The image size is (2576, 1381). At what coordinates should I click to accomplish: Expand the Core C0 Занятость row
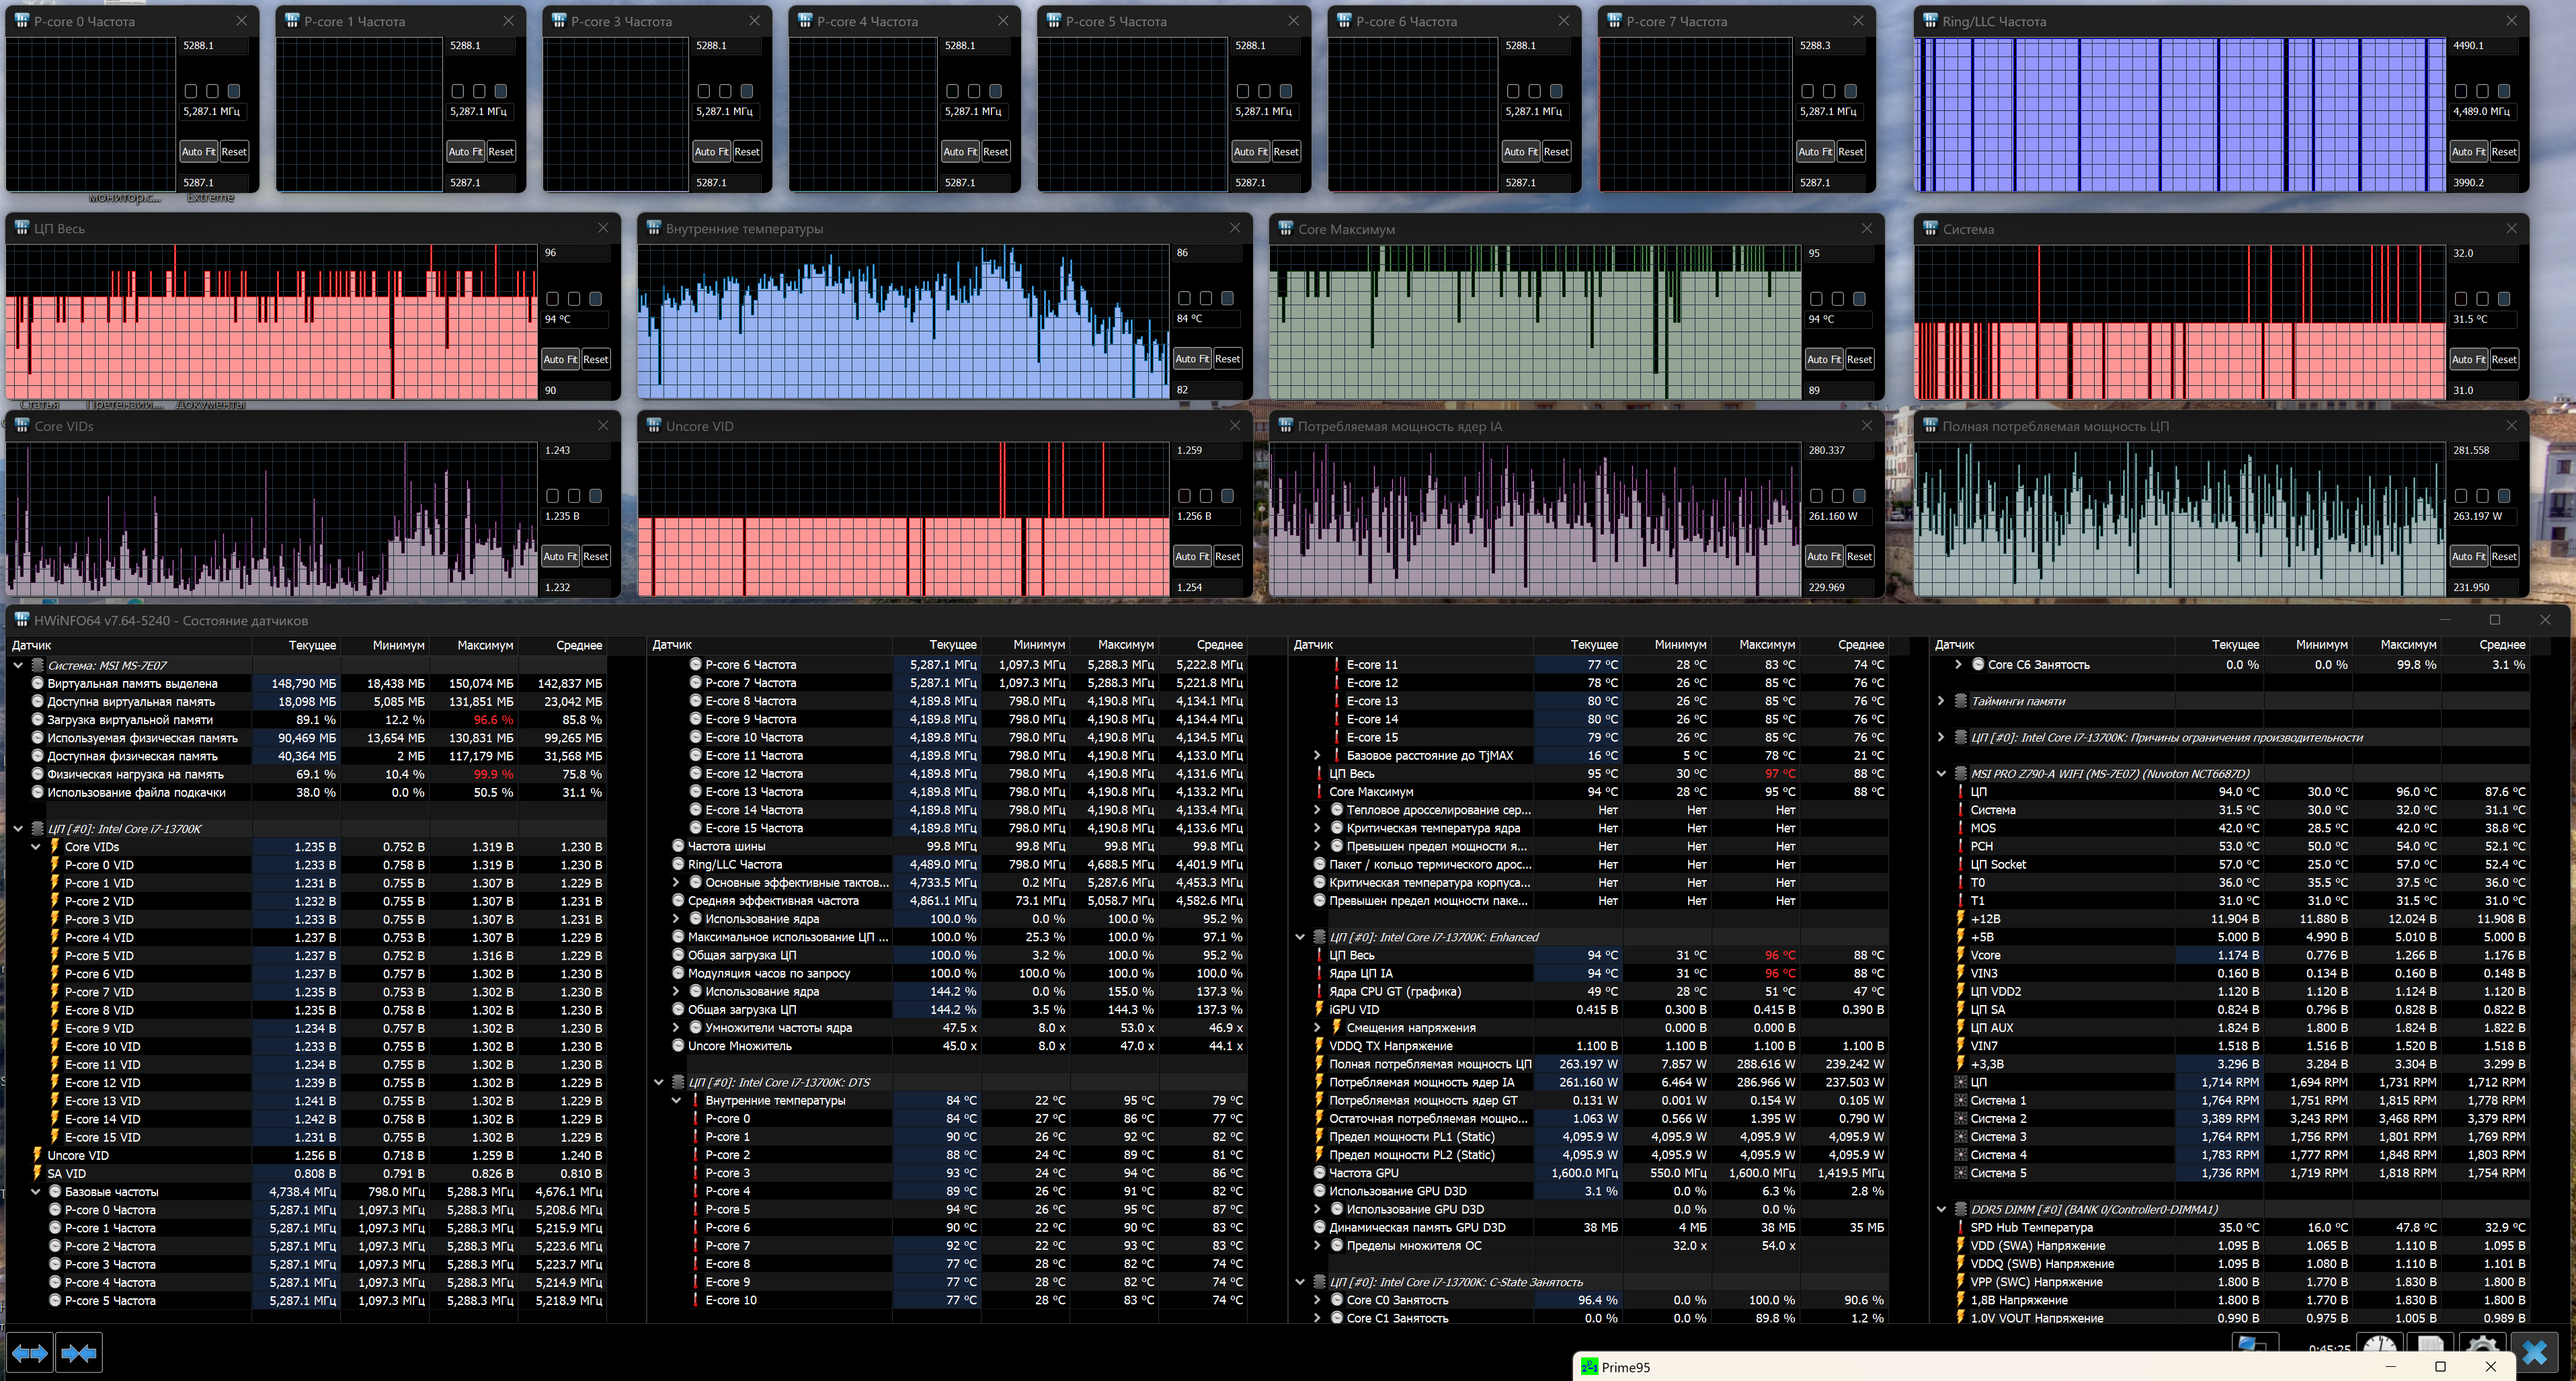1317,1300
